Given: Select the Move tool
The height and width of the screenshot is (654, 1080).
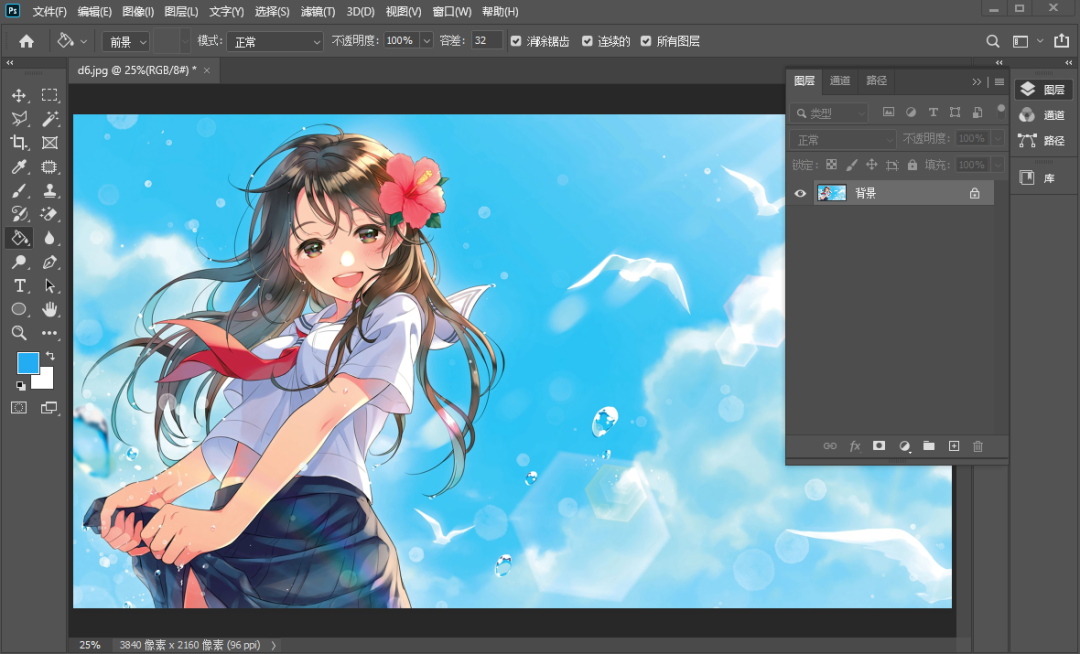Looking at the screenshot, I should point(18,95).
